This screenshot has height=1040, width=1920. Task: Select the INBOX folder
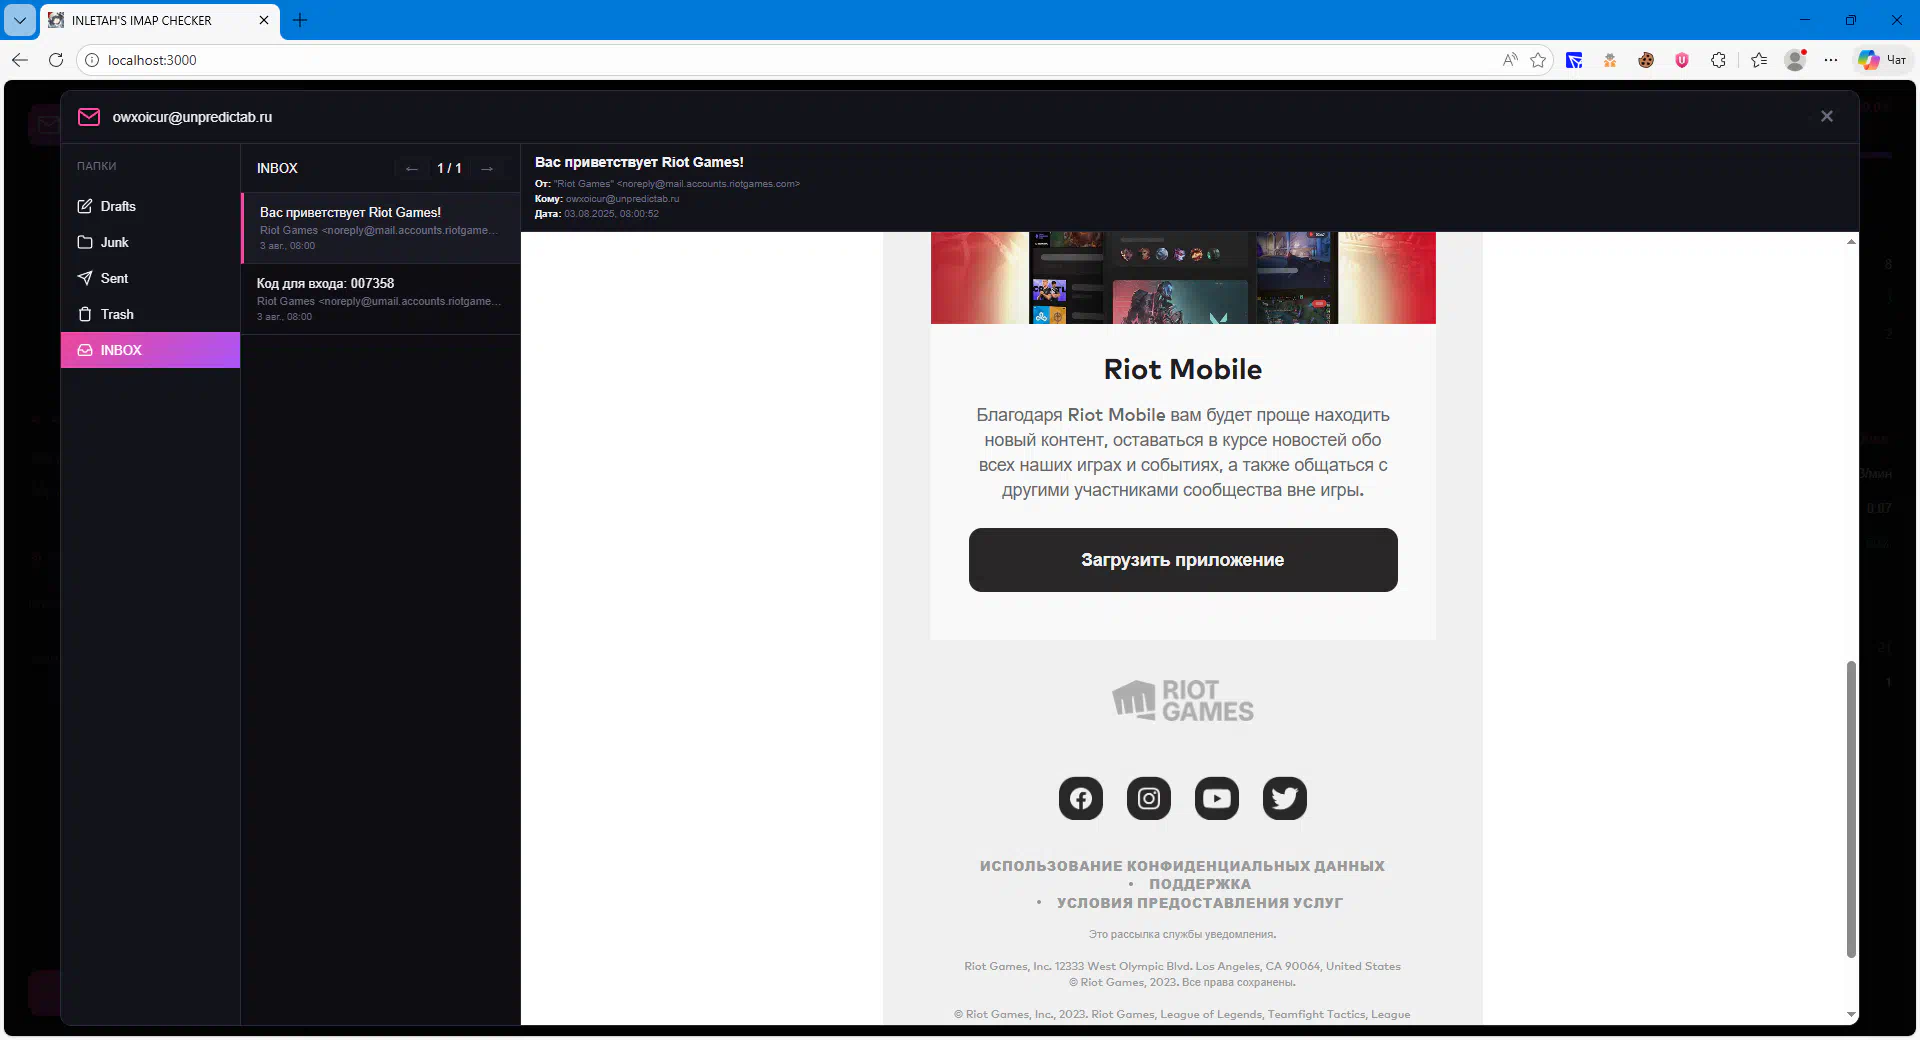121,350
